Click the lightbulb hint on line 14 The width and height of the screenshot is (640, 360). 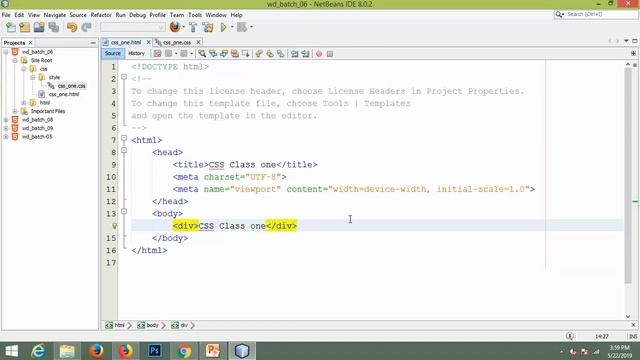[x=114, y=226]
